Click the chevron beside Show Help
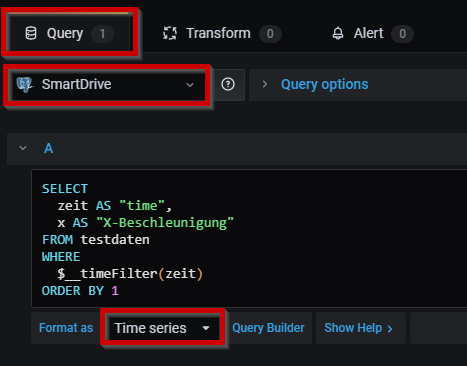Screen dimensions: 467x366 click(x=390, y=329)
